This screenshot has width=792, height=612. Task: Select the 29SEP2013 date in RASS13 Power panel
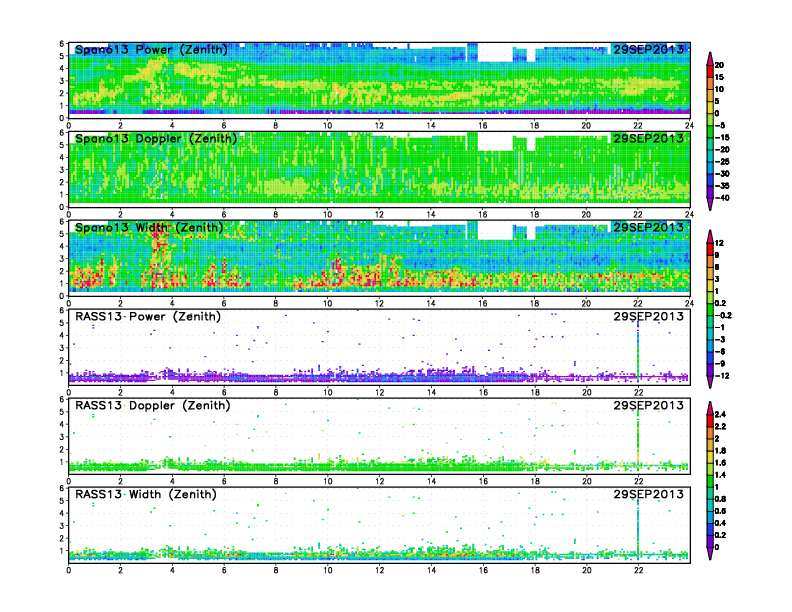point(648,317)
